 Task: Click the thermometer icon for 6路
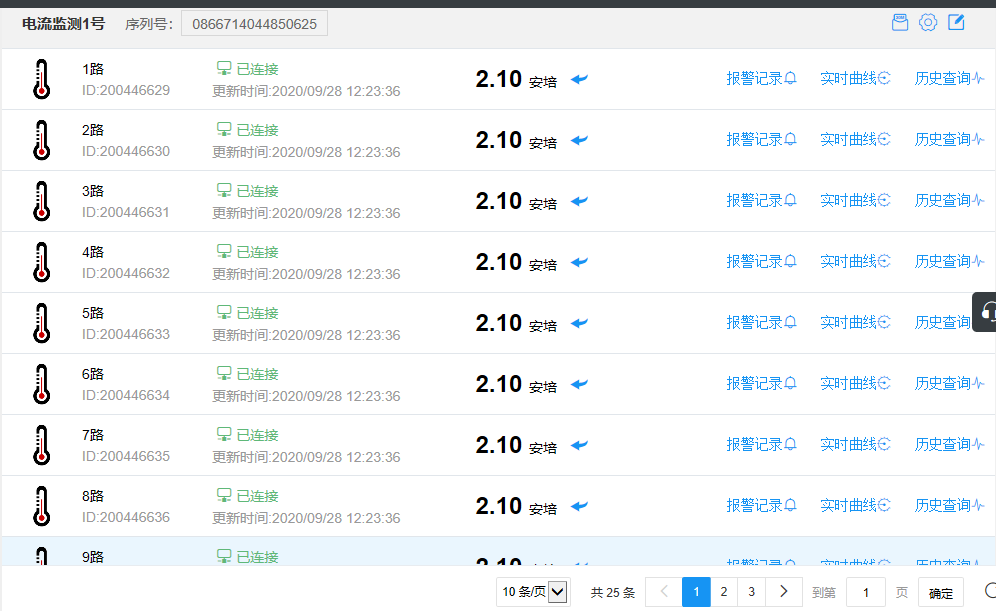[41, 384]
